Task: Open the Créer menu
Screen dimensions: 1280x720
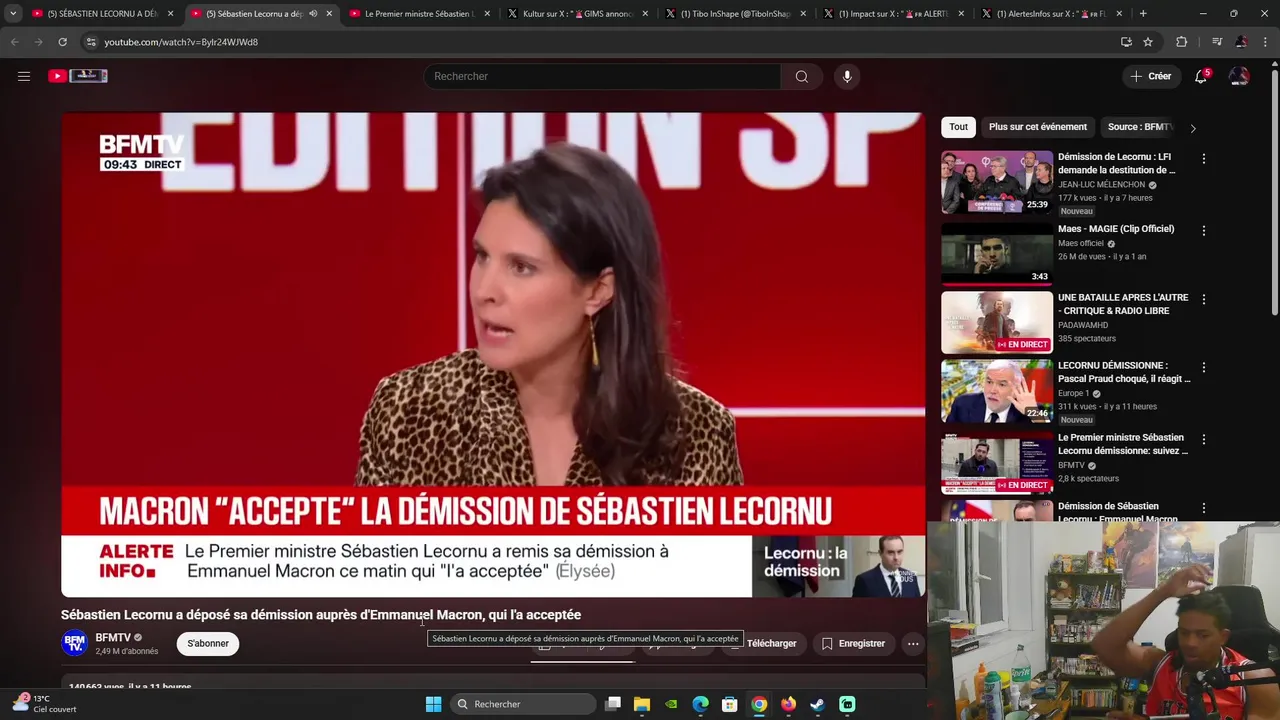Action: pos(1150,76)
